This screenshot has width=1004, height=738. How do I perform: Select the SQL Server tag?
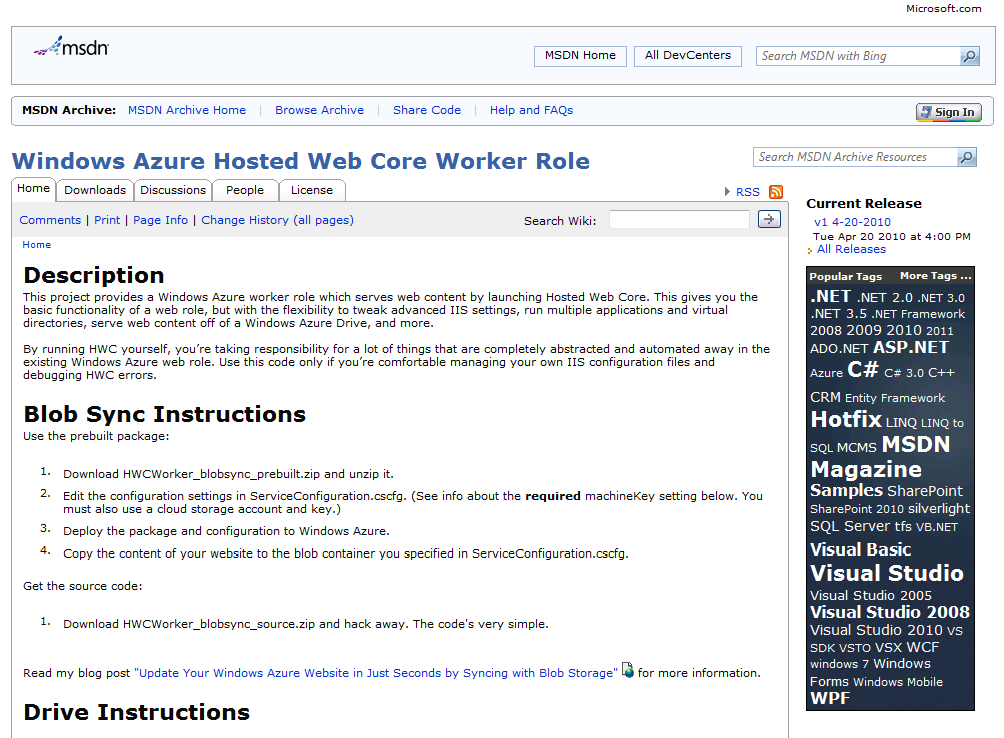click(x=850, y=526)
